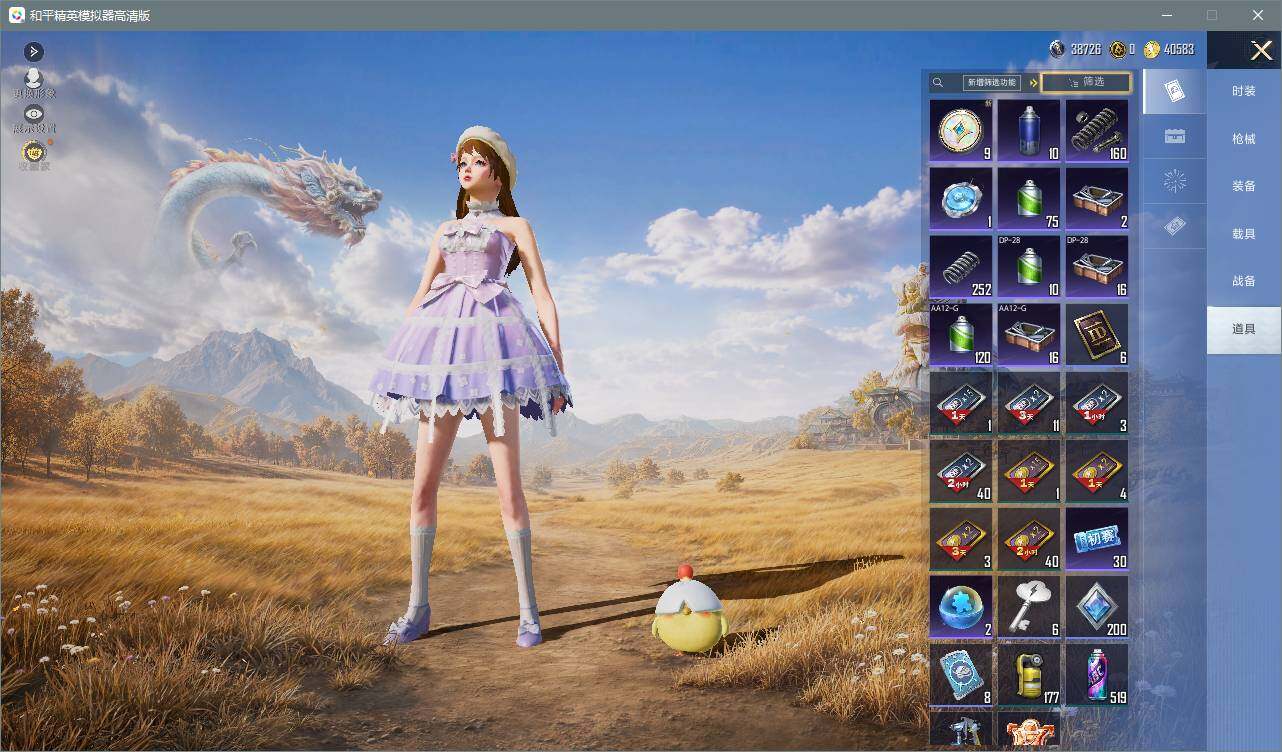Open the 筛选 filter button
This screenshot has width=1282, height=752.
[x=1086, y=83]
